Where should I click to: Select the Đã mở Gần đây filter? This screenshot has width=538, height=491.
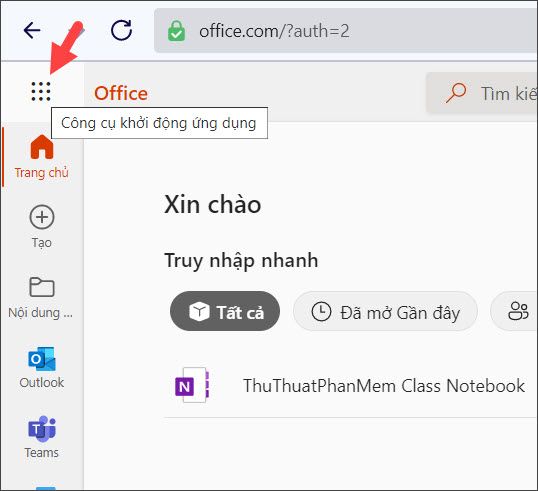[385, 311]
